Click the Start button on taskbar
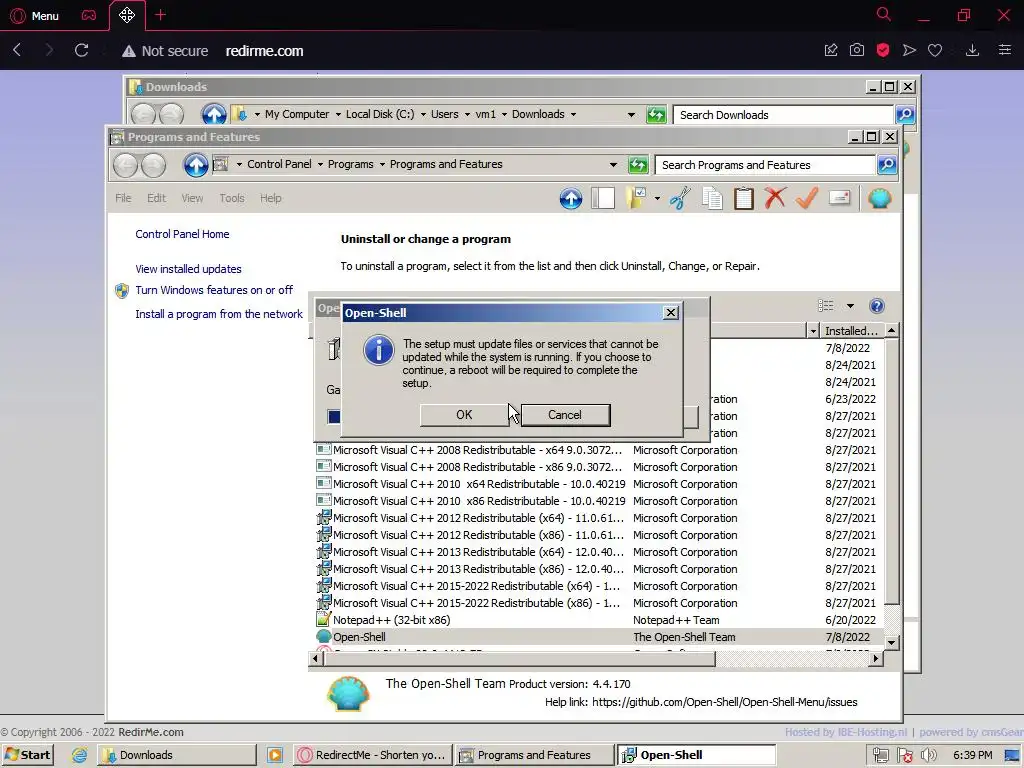The height and width of the screenshot is (768, 1024). click(x=27, y=755)
